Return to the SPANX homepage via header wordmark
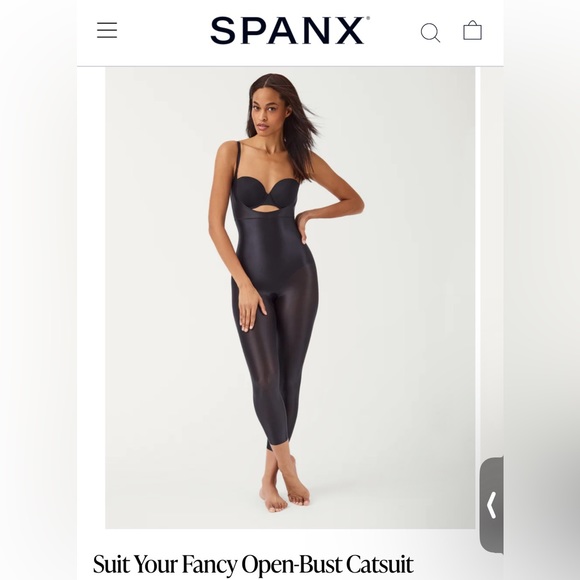Viewport: 580px width, 580px height. (x=290, y=30)
